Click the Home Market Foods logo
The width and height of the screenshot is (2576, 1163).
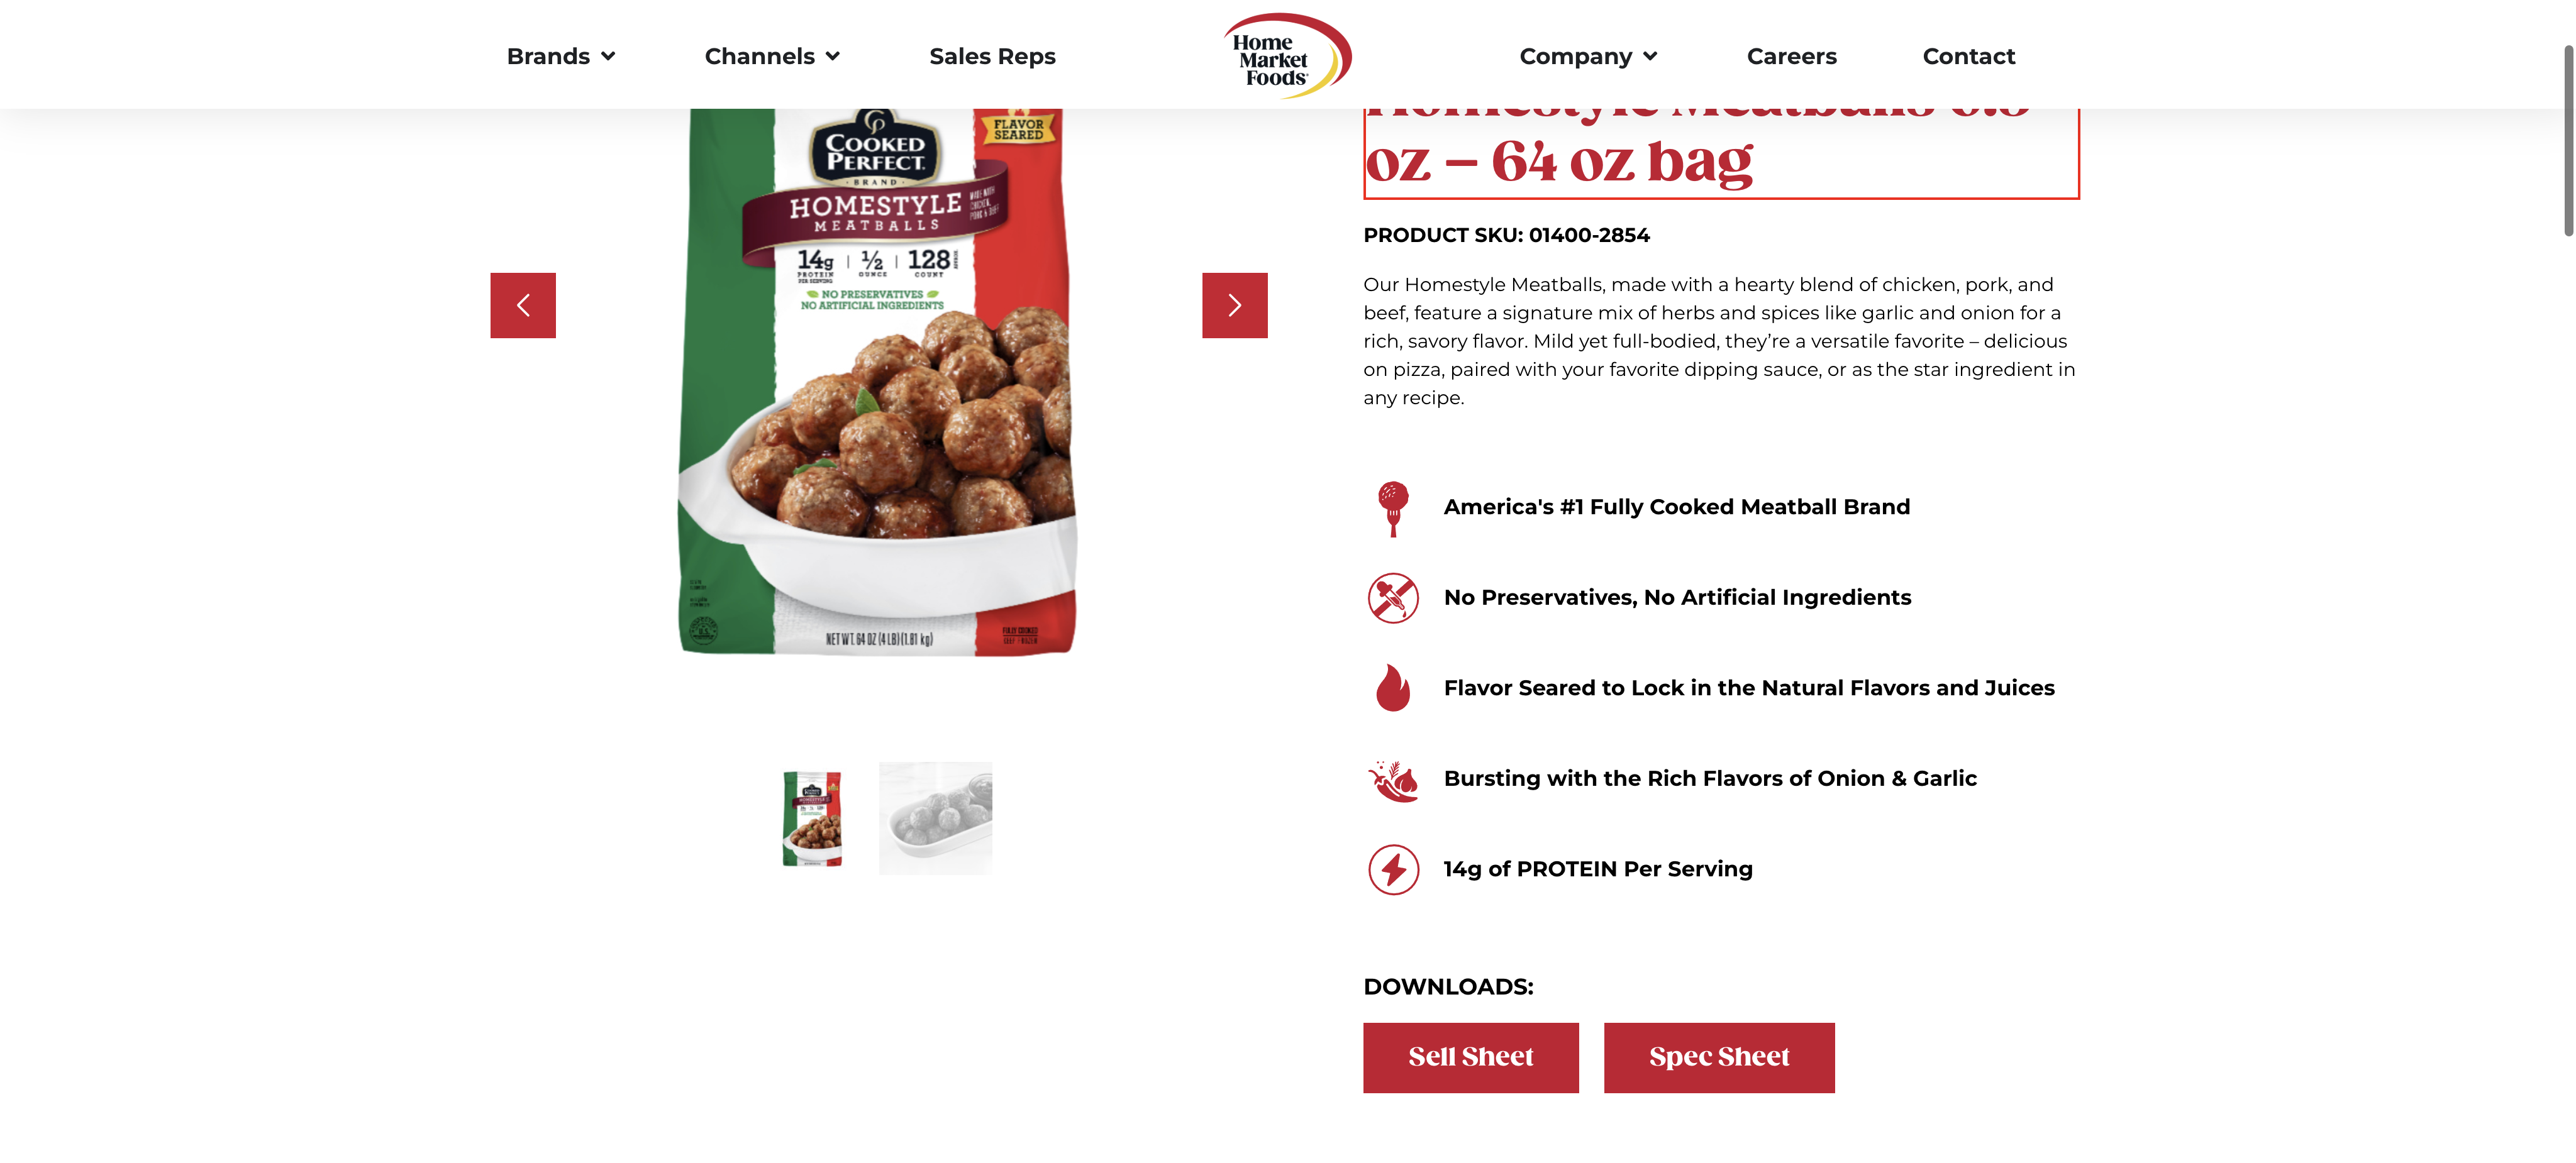click(x=1287, y=56)
